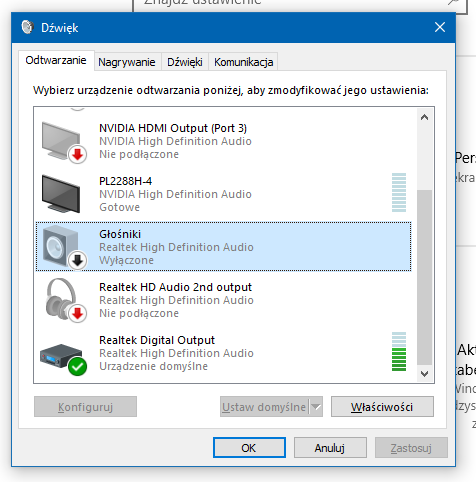Expand the Ustaw domyślne dropdown arrow
Viewport: 476px width, 482px height.
click(x=316, y=407)
